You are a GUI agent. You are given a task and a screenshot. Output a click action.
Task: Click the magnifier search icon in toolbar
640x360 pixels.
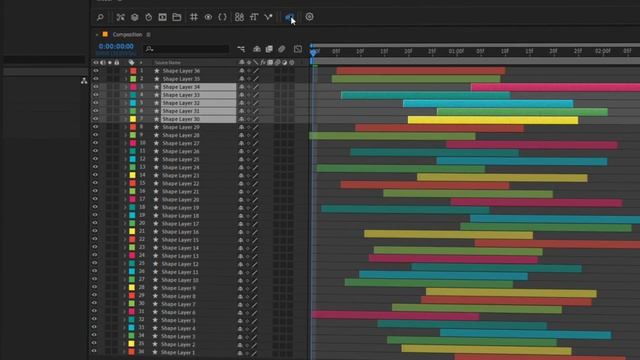click(100, 17)
